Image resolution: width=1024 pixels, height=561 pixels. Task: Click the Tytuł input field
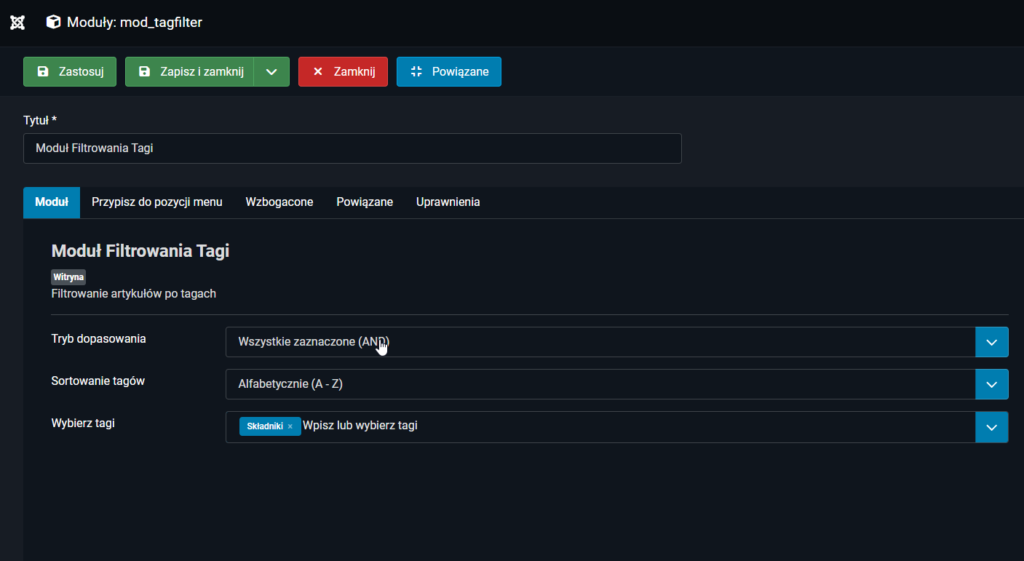point(352,148)
